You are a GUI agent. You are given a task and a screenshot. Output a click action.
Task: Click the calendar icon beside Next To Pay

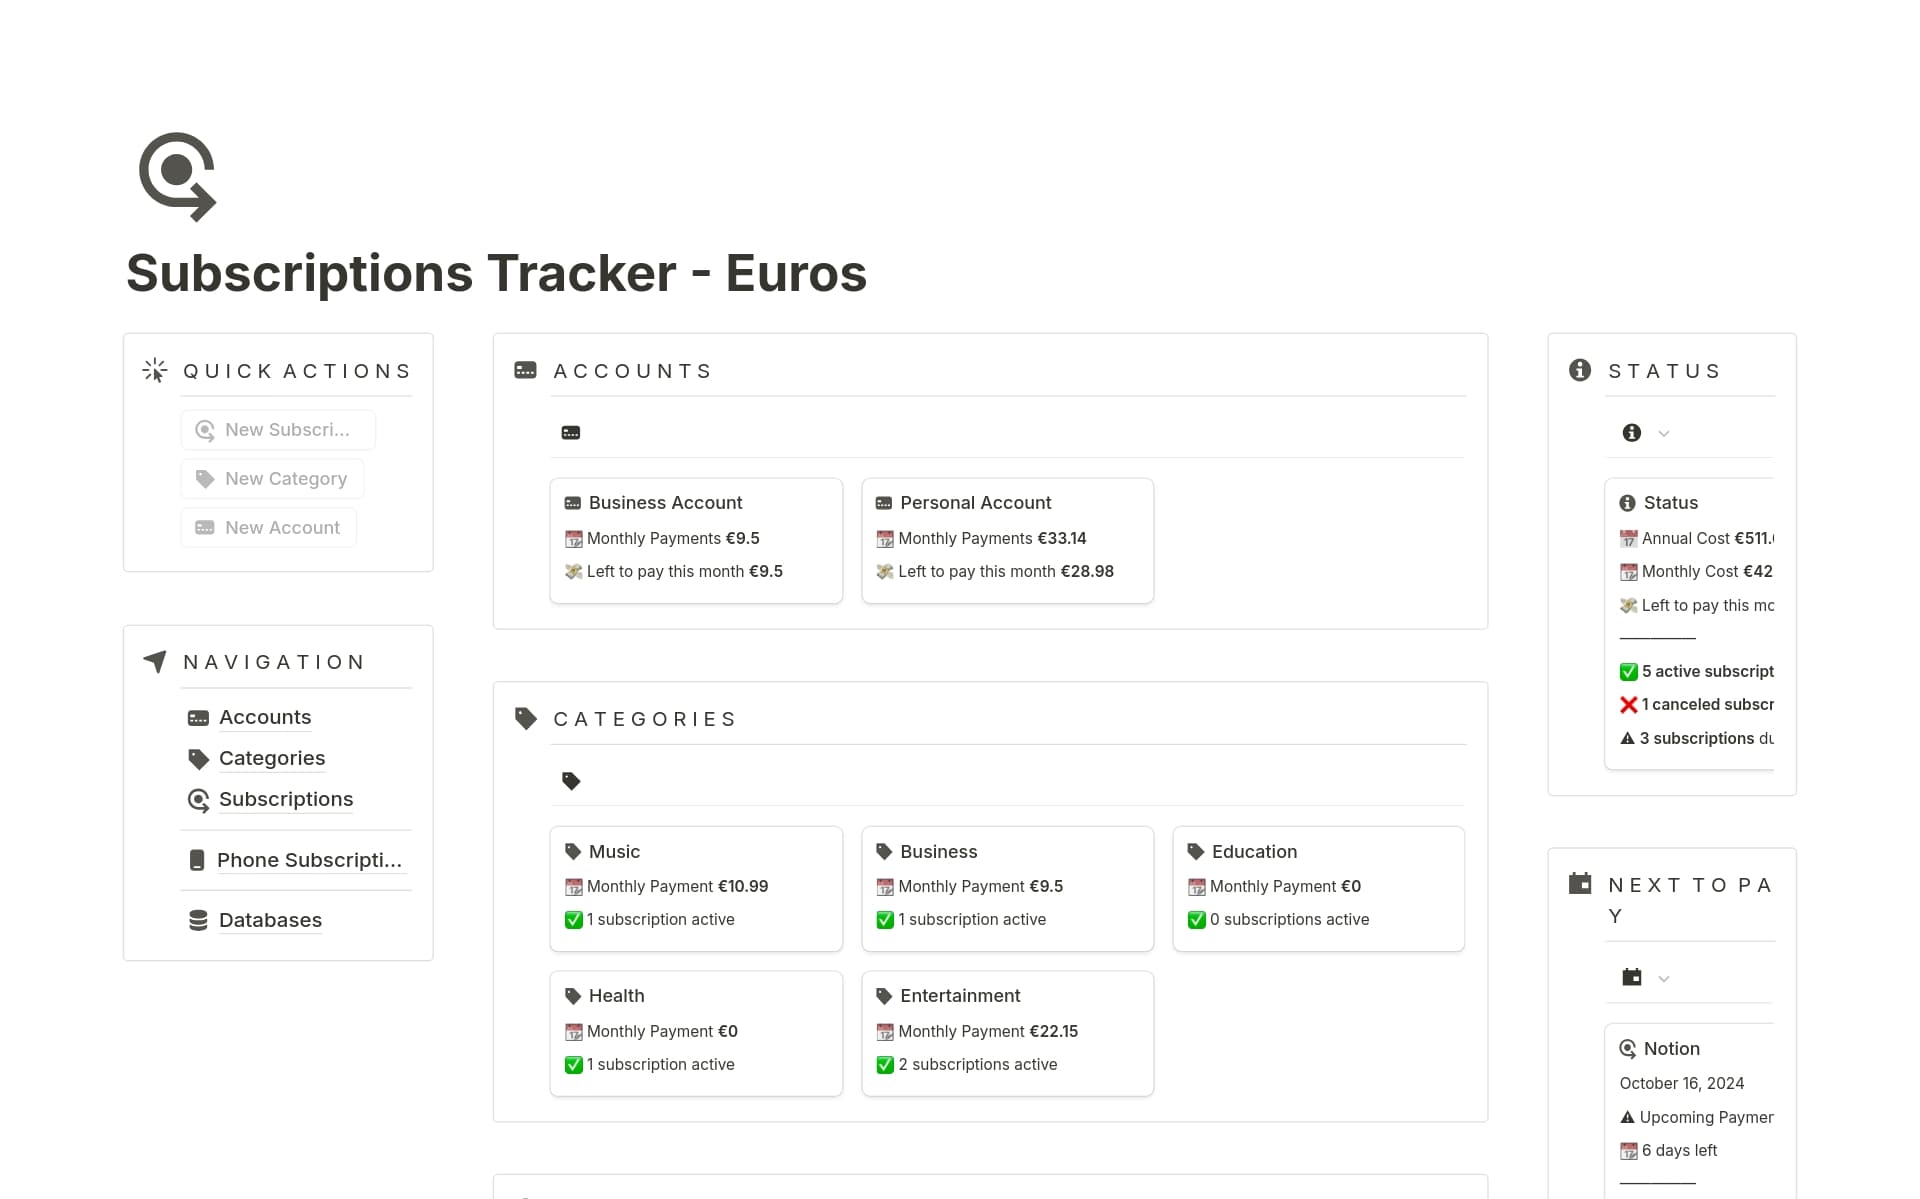coord(1580,882)
